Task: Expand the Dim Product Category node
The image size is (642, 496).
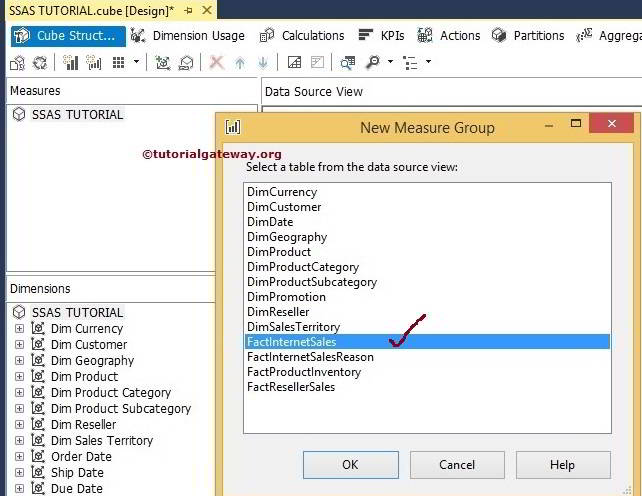Action: [x=19, y=392]
